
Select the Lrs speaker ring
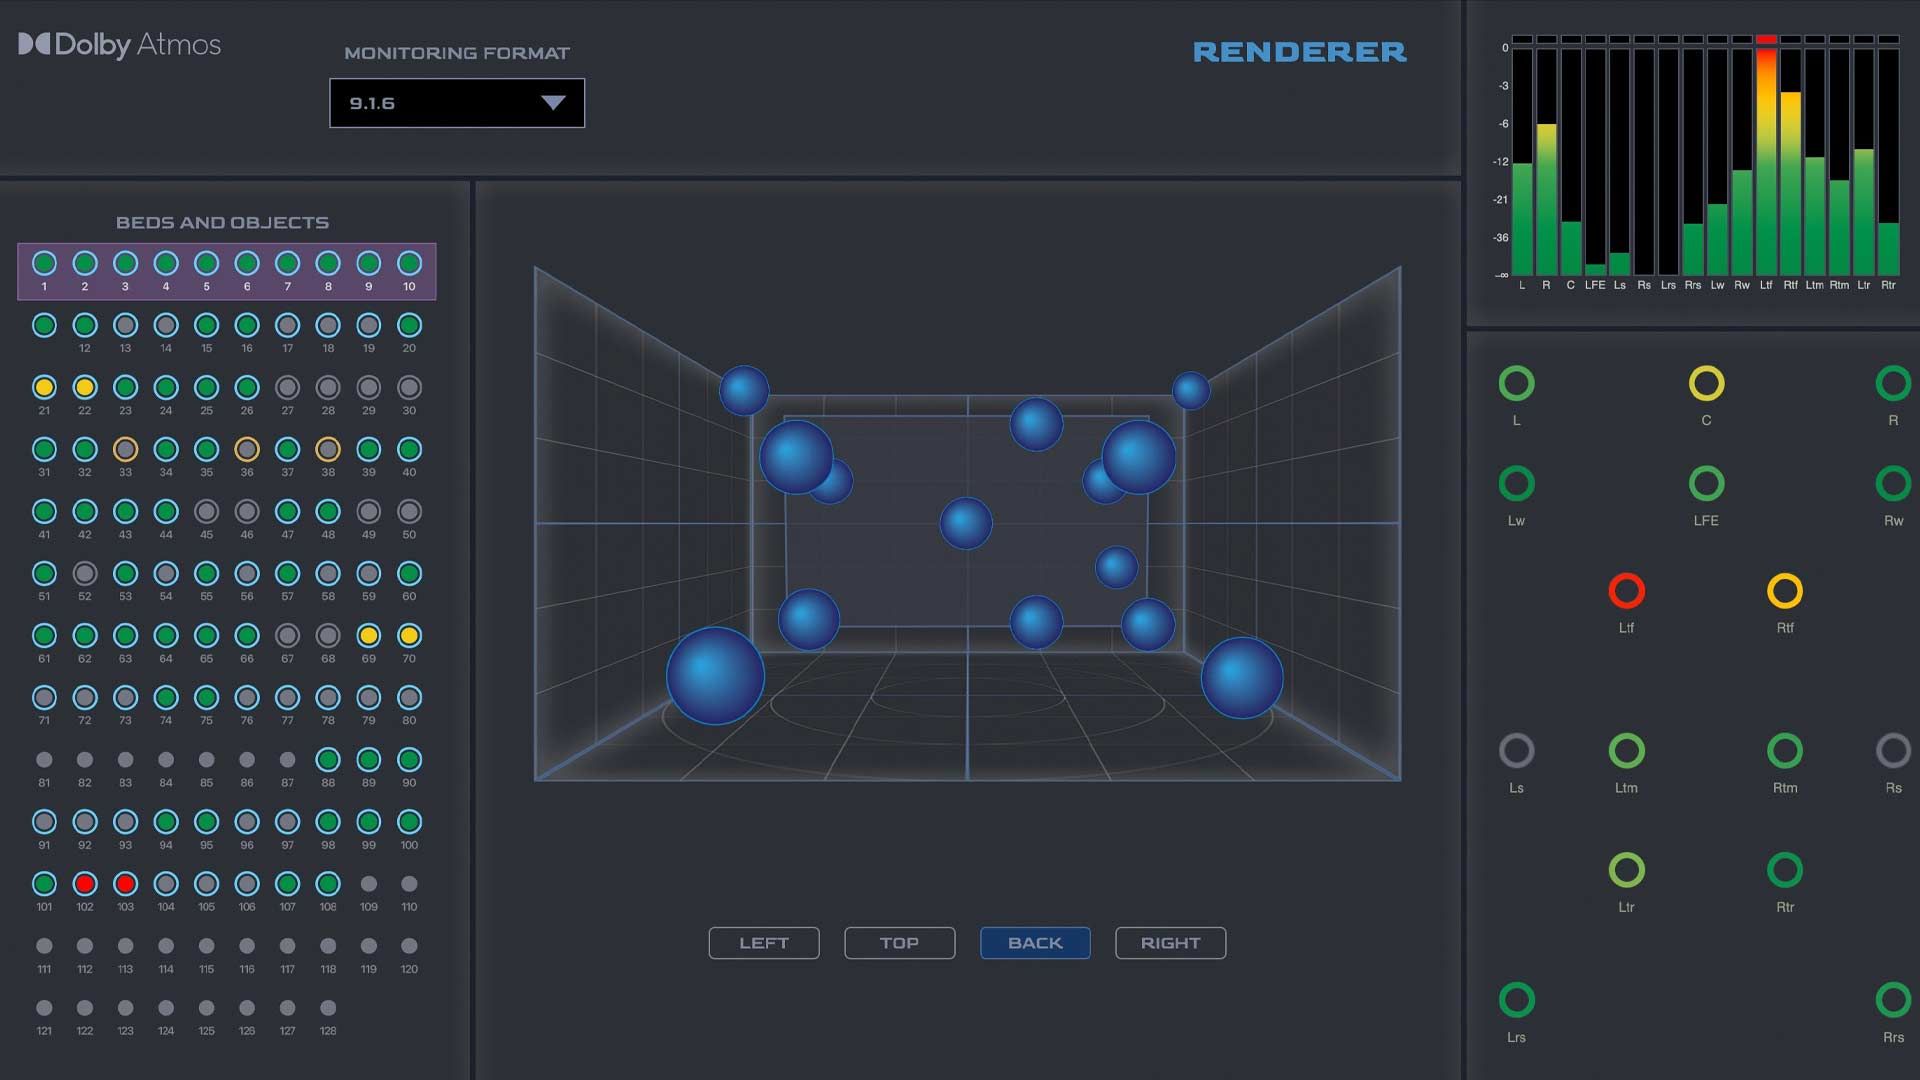pyautogui.click(x=1516, y=1000)
